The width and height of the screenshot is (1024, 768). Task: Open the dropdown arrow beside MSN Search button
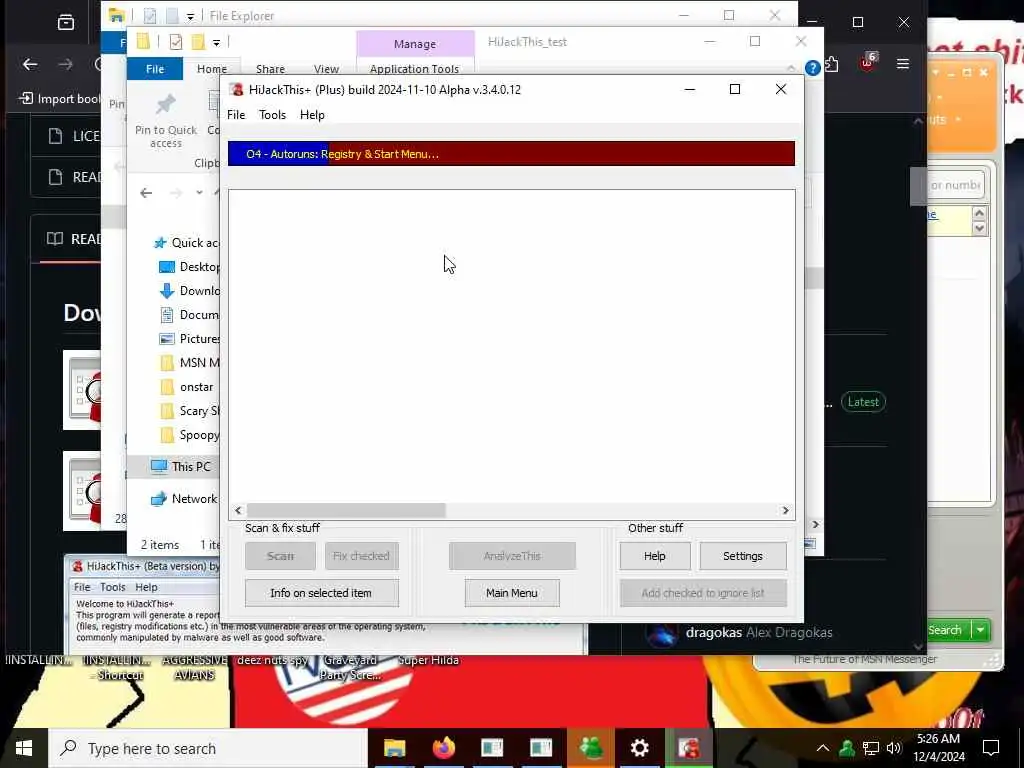tap(981, 630)
